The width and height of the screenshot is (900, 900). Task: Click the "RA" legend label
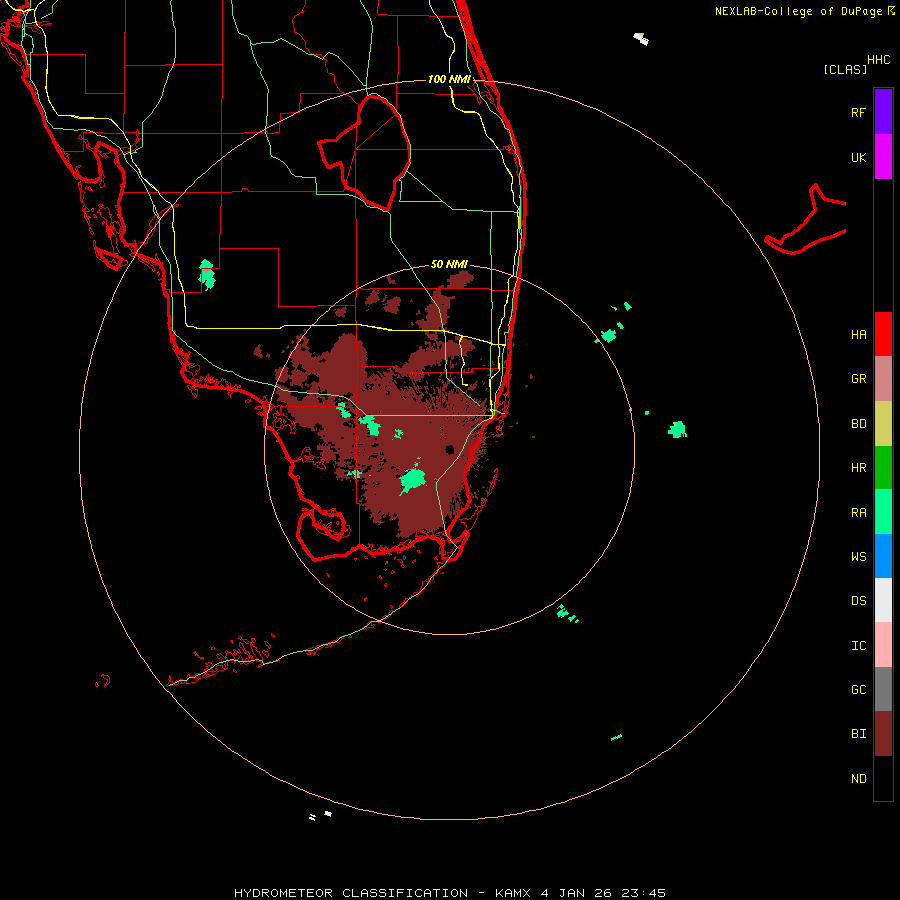point(858,513)
